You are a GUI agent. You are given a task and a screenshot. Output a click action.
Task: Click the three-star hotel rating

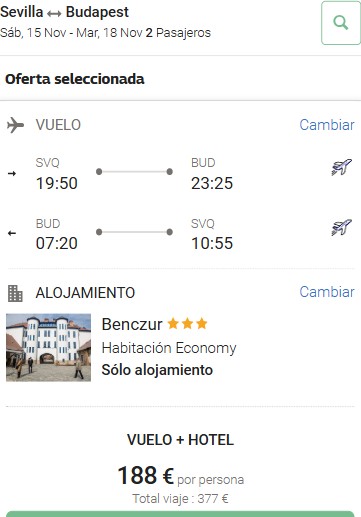click(x=187, y=324)
